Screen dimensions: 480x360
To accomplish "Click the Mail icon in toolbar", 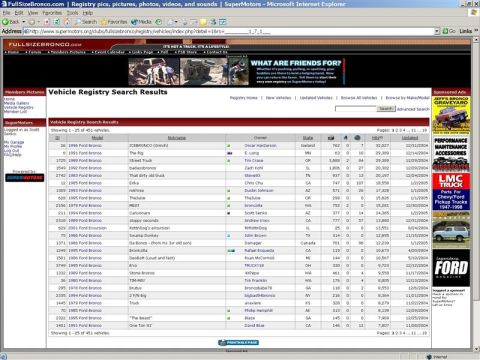I will pos(172,22).
